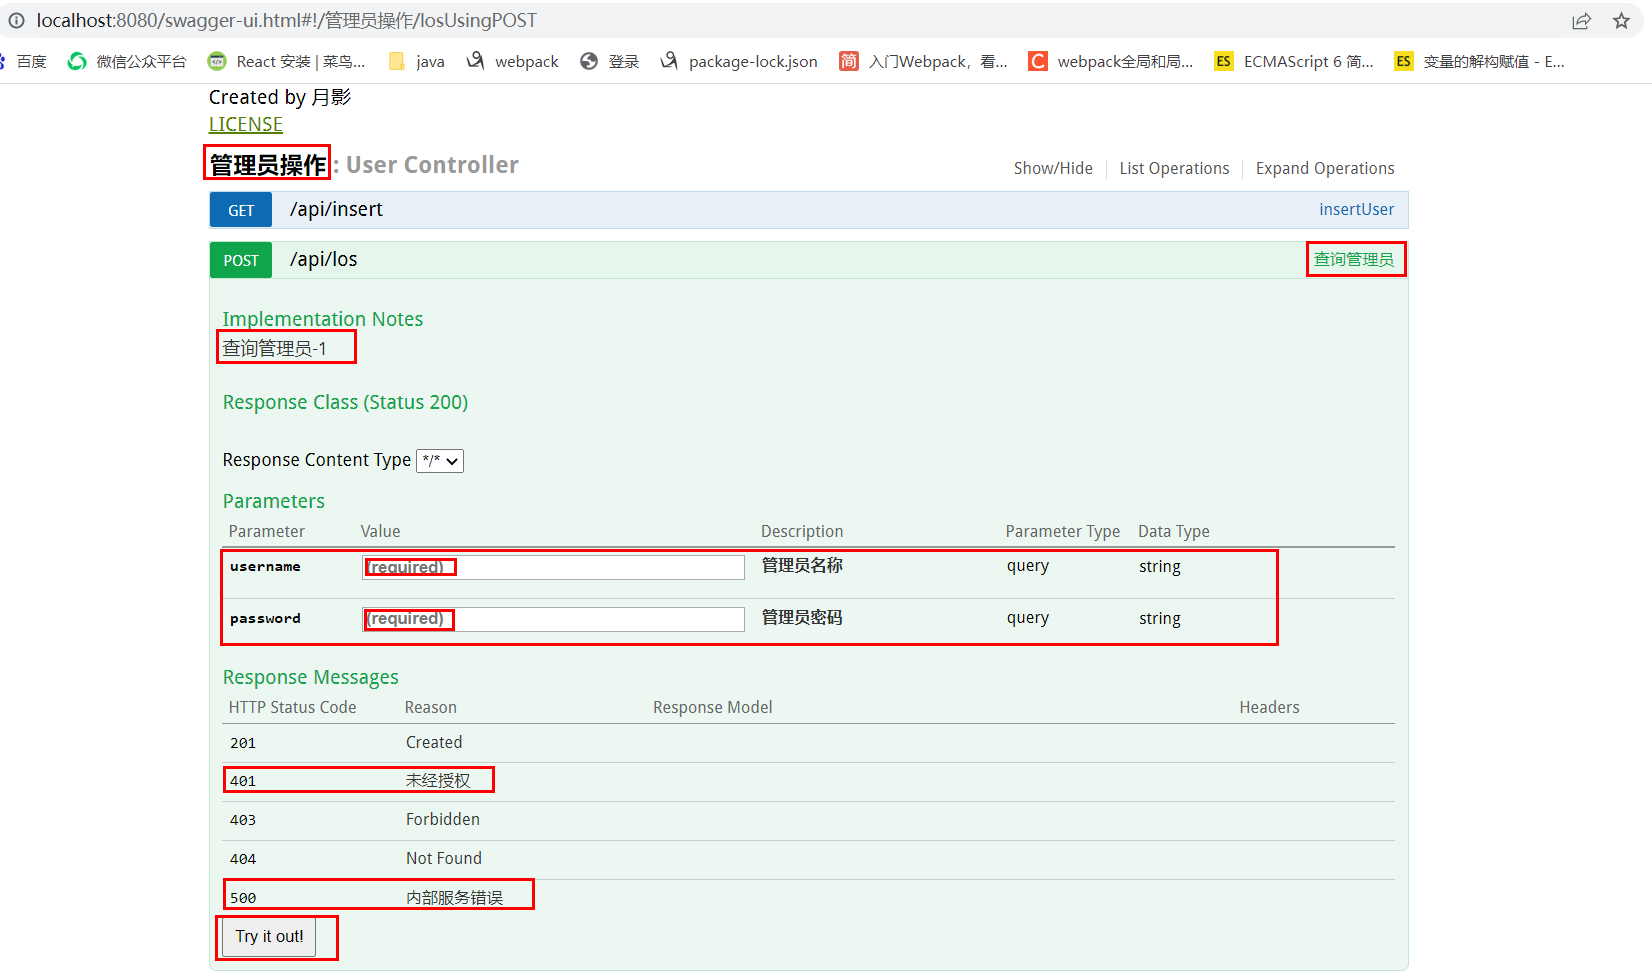1652x977 pixels.
Task: Click the site info icon in address bar
Action: click(x=16, y=21)
